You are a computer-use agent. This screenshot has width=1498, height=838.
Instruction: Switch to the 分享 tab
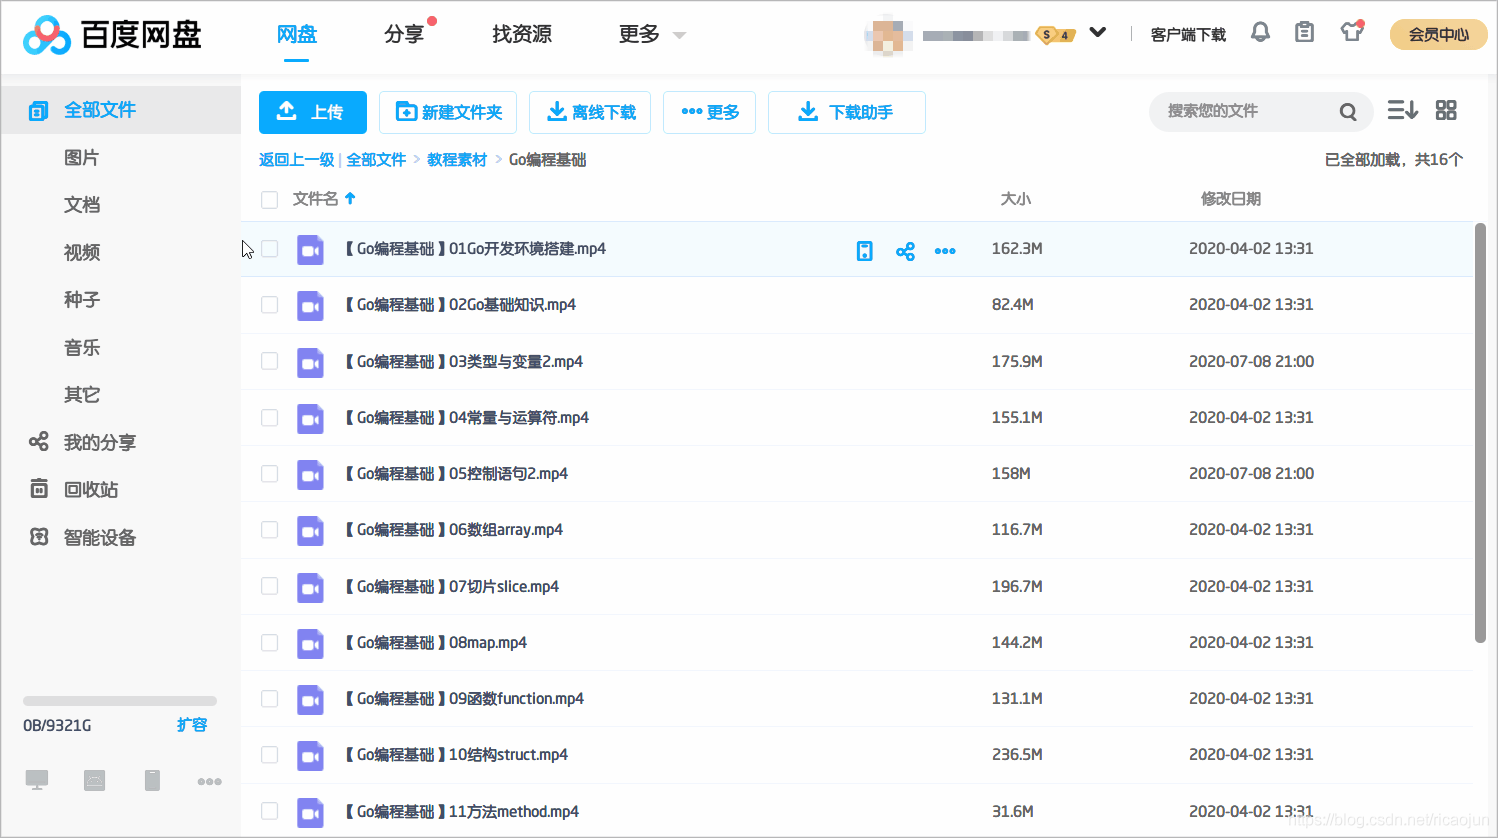[404, 34]
